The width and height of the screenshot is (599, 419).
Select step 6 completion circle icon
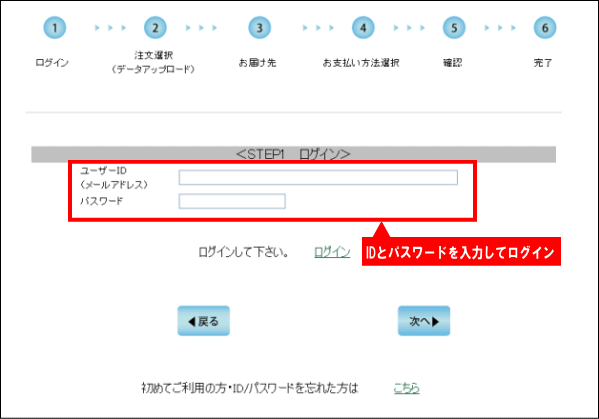pyautogui.click(x=545, y=28)
